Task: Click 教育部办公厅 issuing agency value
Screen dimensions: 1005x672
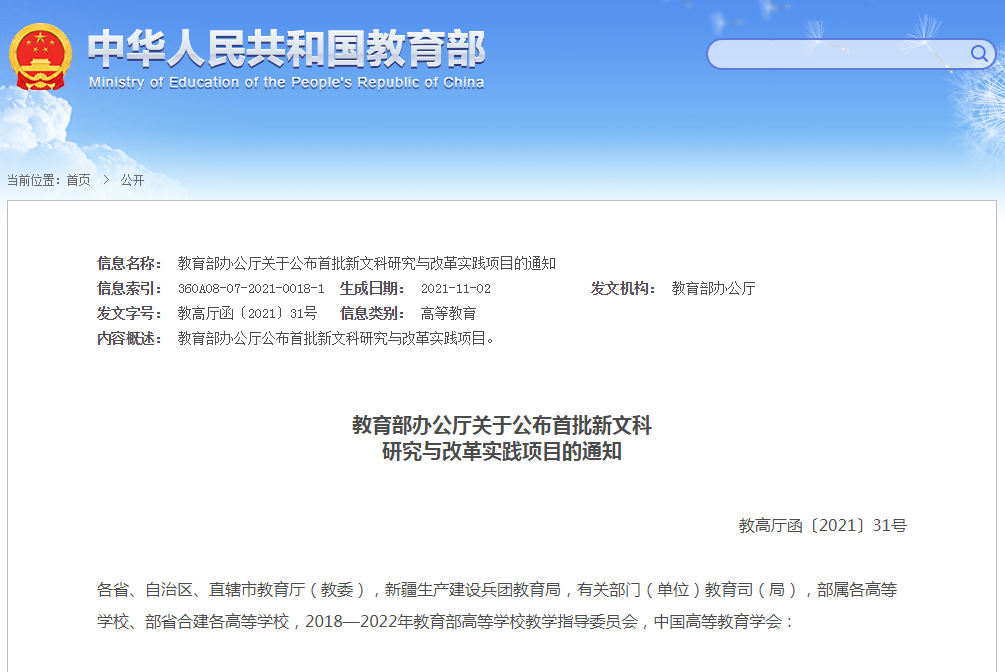Action: tap(713, 289)
